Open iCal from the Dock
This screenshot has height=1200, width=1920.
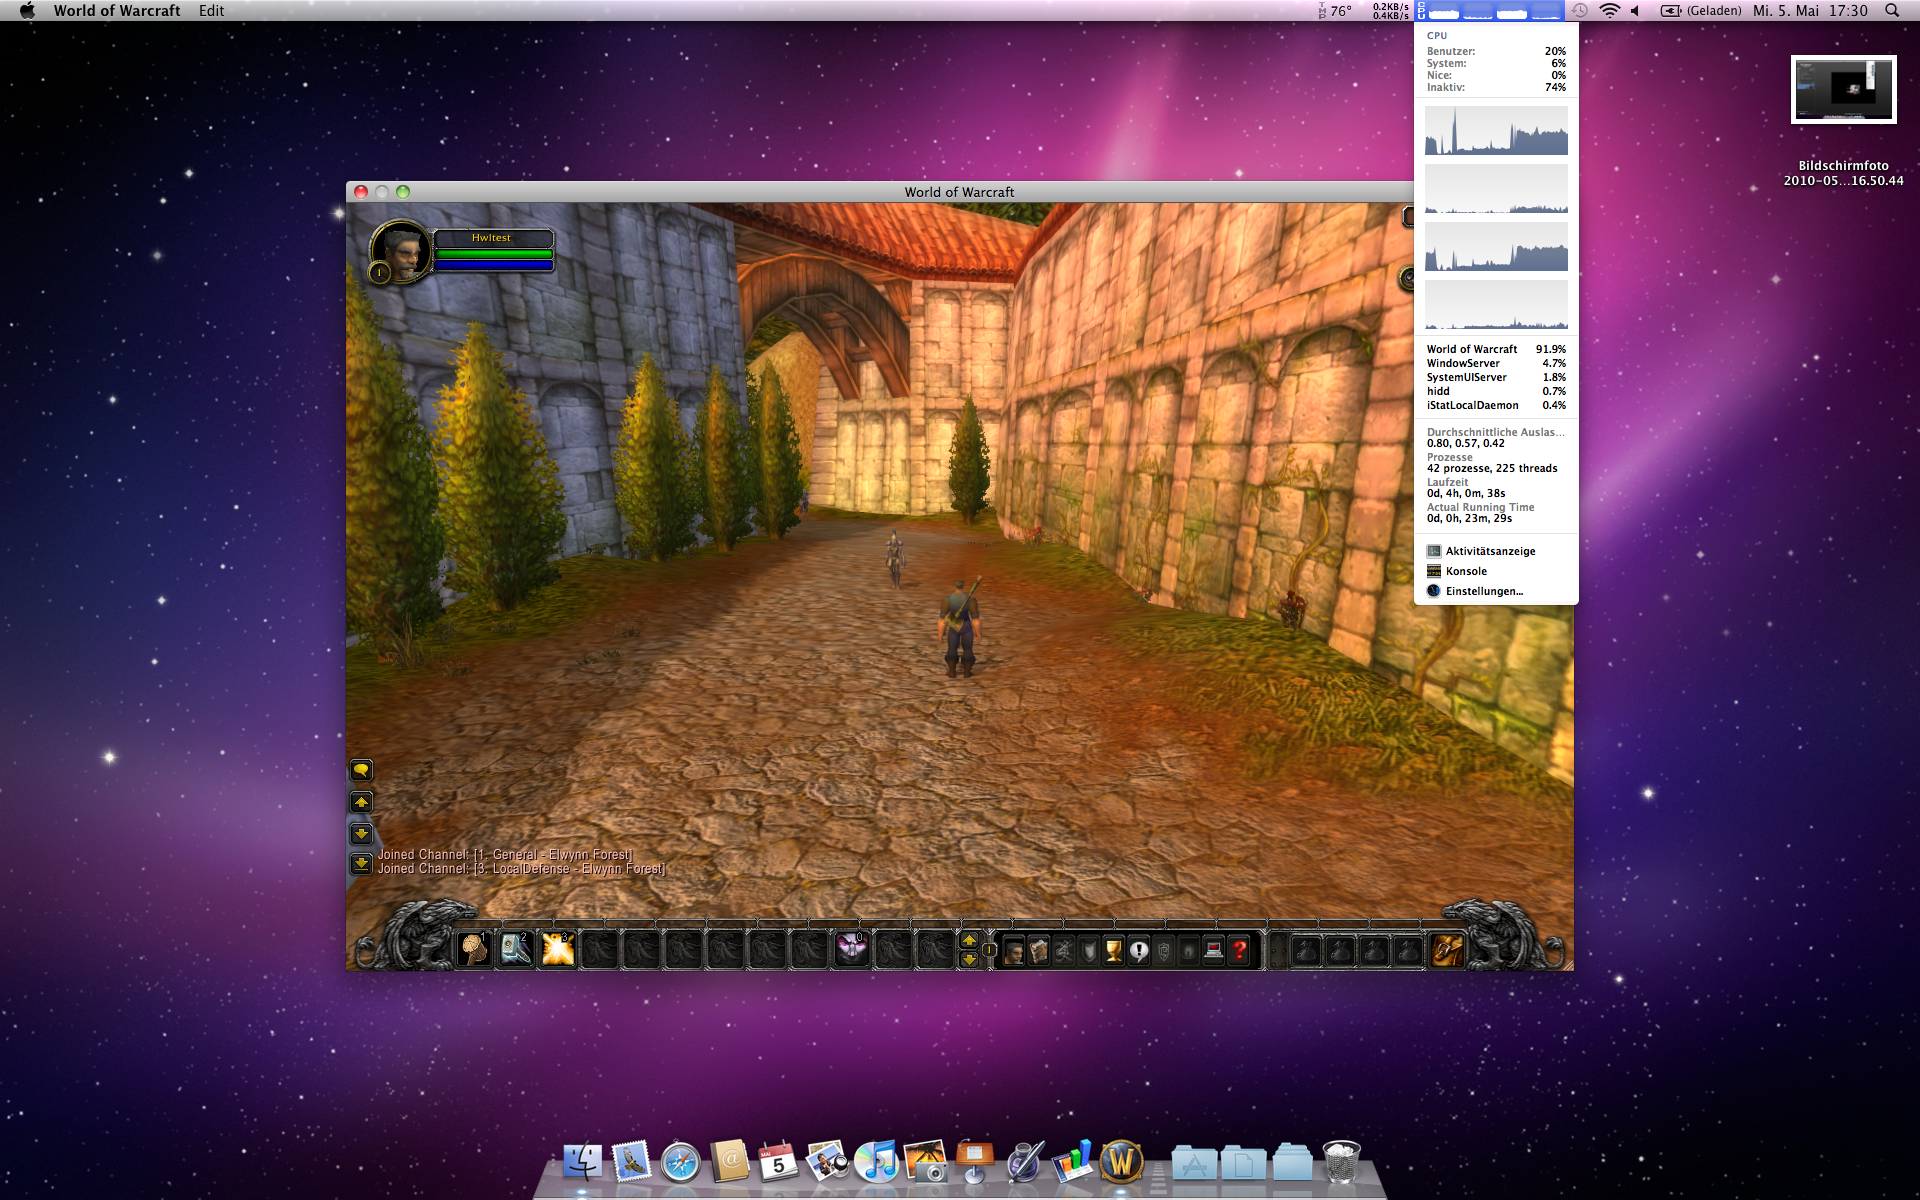[778, 1162]
